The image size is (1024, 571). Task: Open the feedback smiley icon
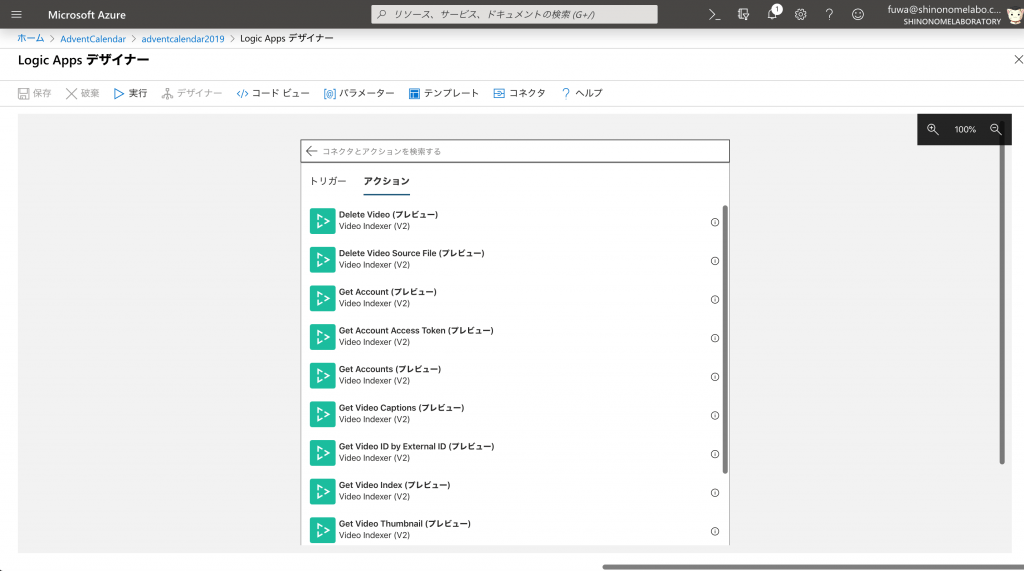[858, 14]
